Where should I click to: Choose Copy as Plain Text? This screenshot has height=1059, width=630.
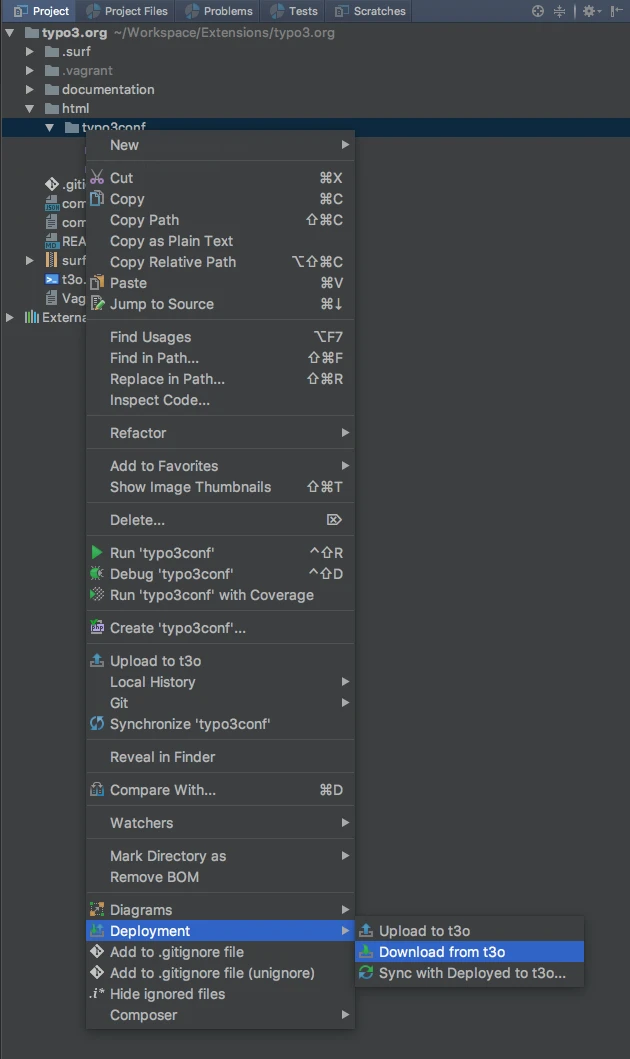point(220,241)
